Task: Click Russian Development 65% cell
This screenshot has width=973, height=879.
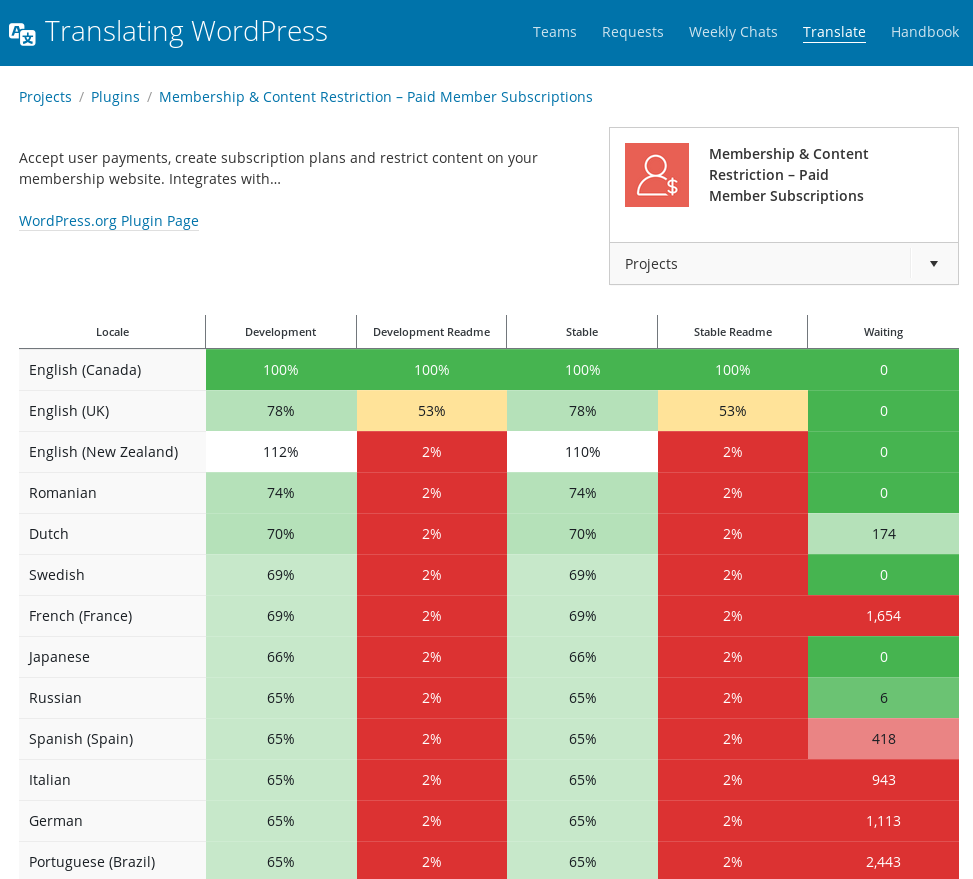Action: (281, 698)
